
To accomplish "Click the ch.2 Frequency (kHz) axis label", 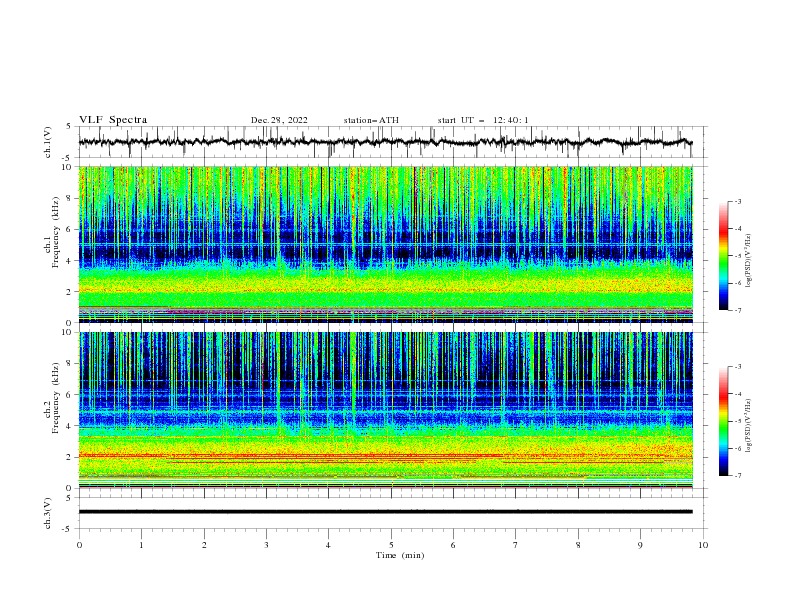I will [53, 398].
